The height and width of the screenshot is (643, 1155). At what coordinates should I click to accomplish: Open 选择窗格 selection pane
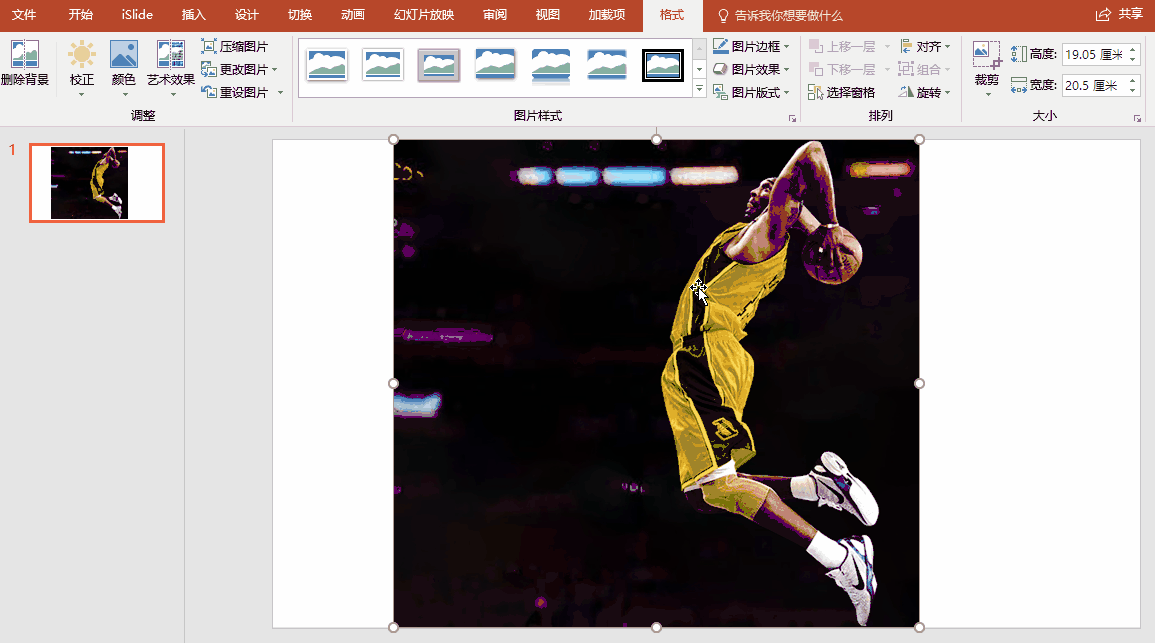[x=841, y=92]
